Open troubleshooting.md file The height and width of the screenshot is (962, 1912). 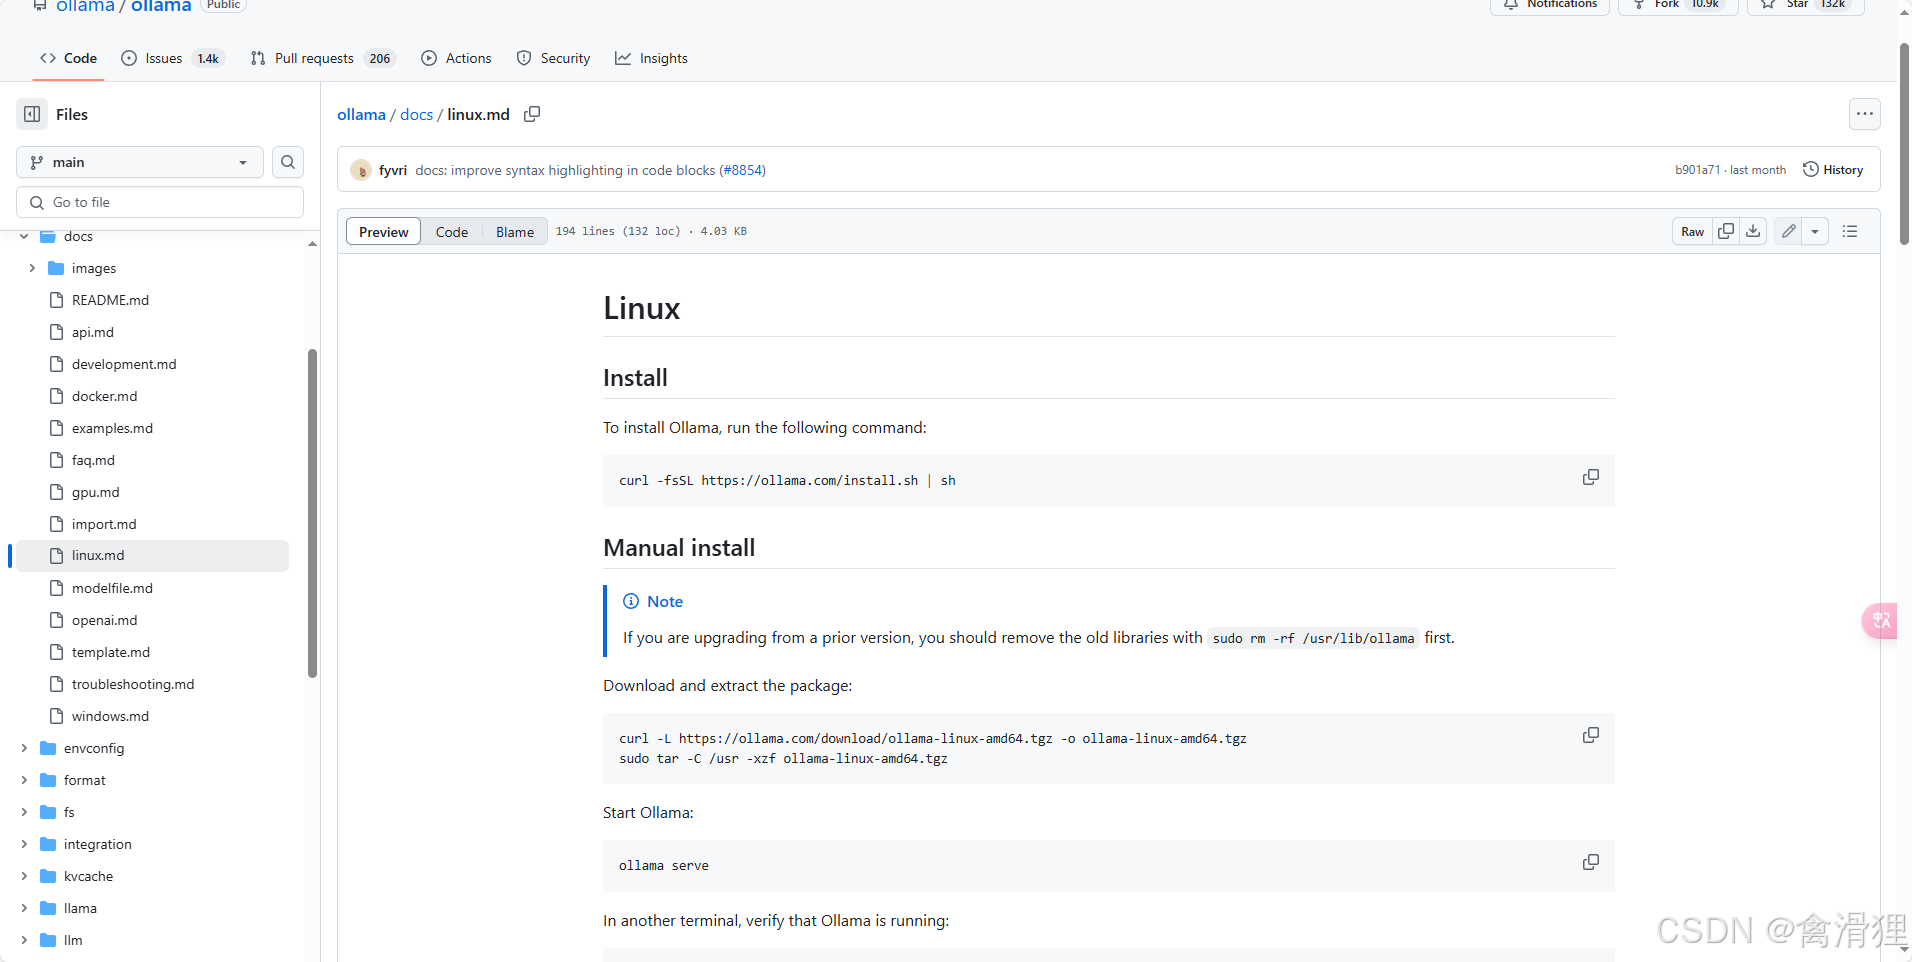coord(133,684)
